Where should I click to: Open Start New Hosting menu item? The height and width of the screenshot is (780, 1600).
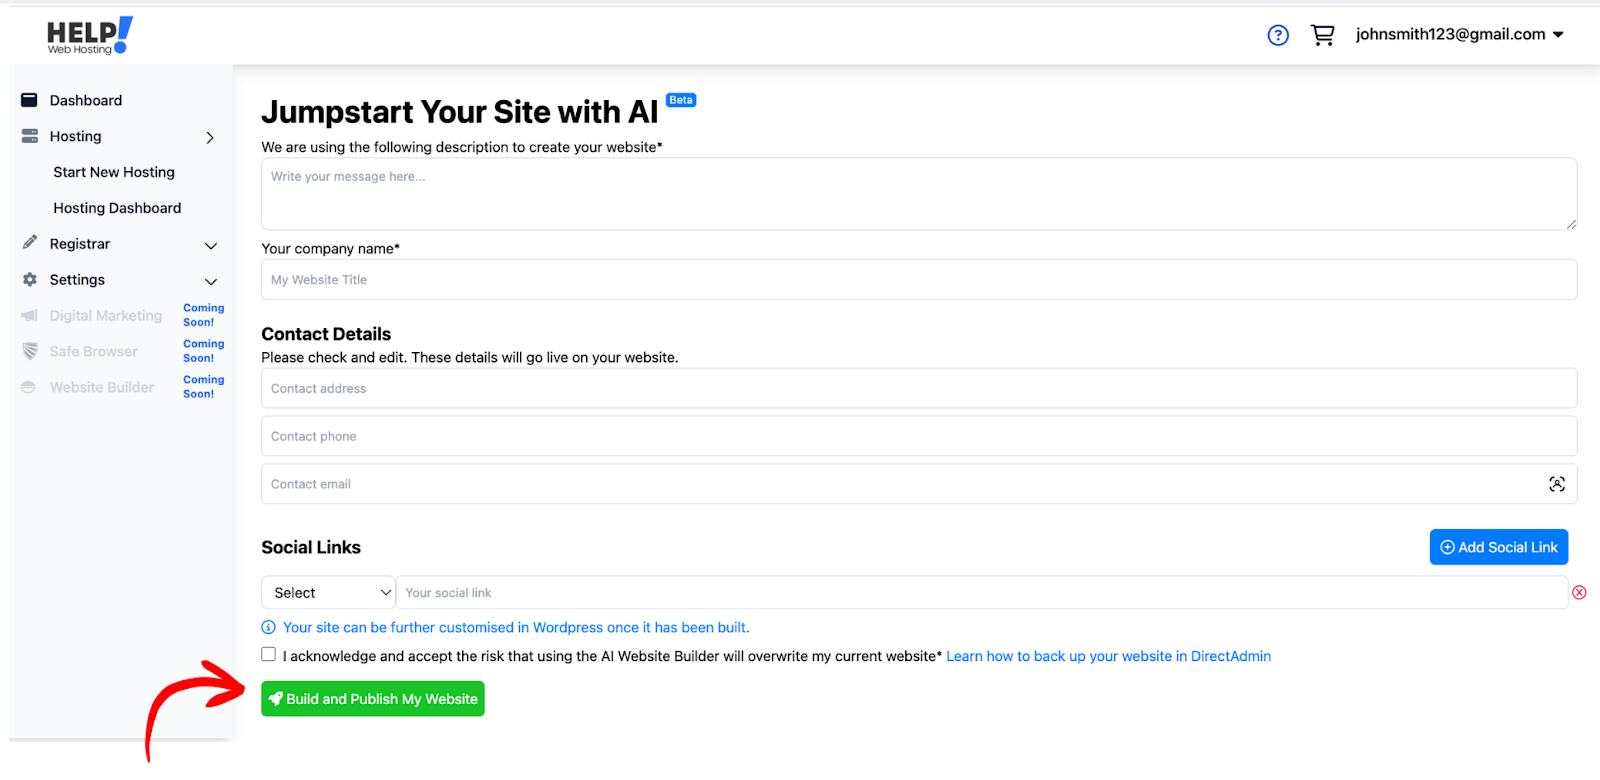tap(114, 172)
